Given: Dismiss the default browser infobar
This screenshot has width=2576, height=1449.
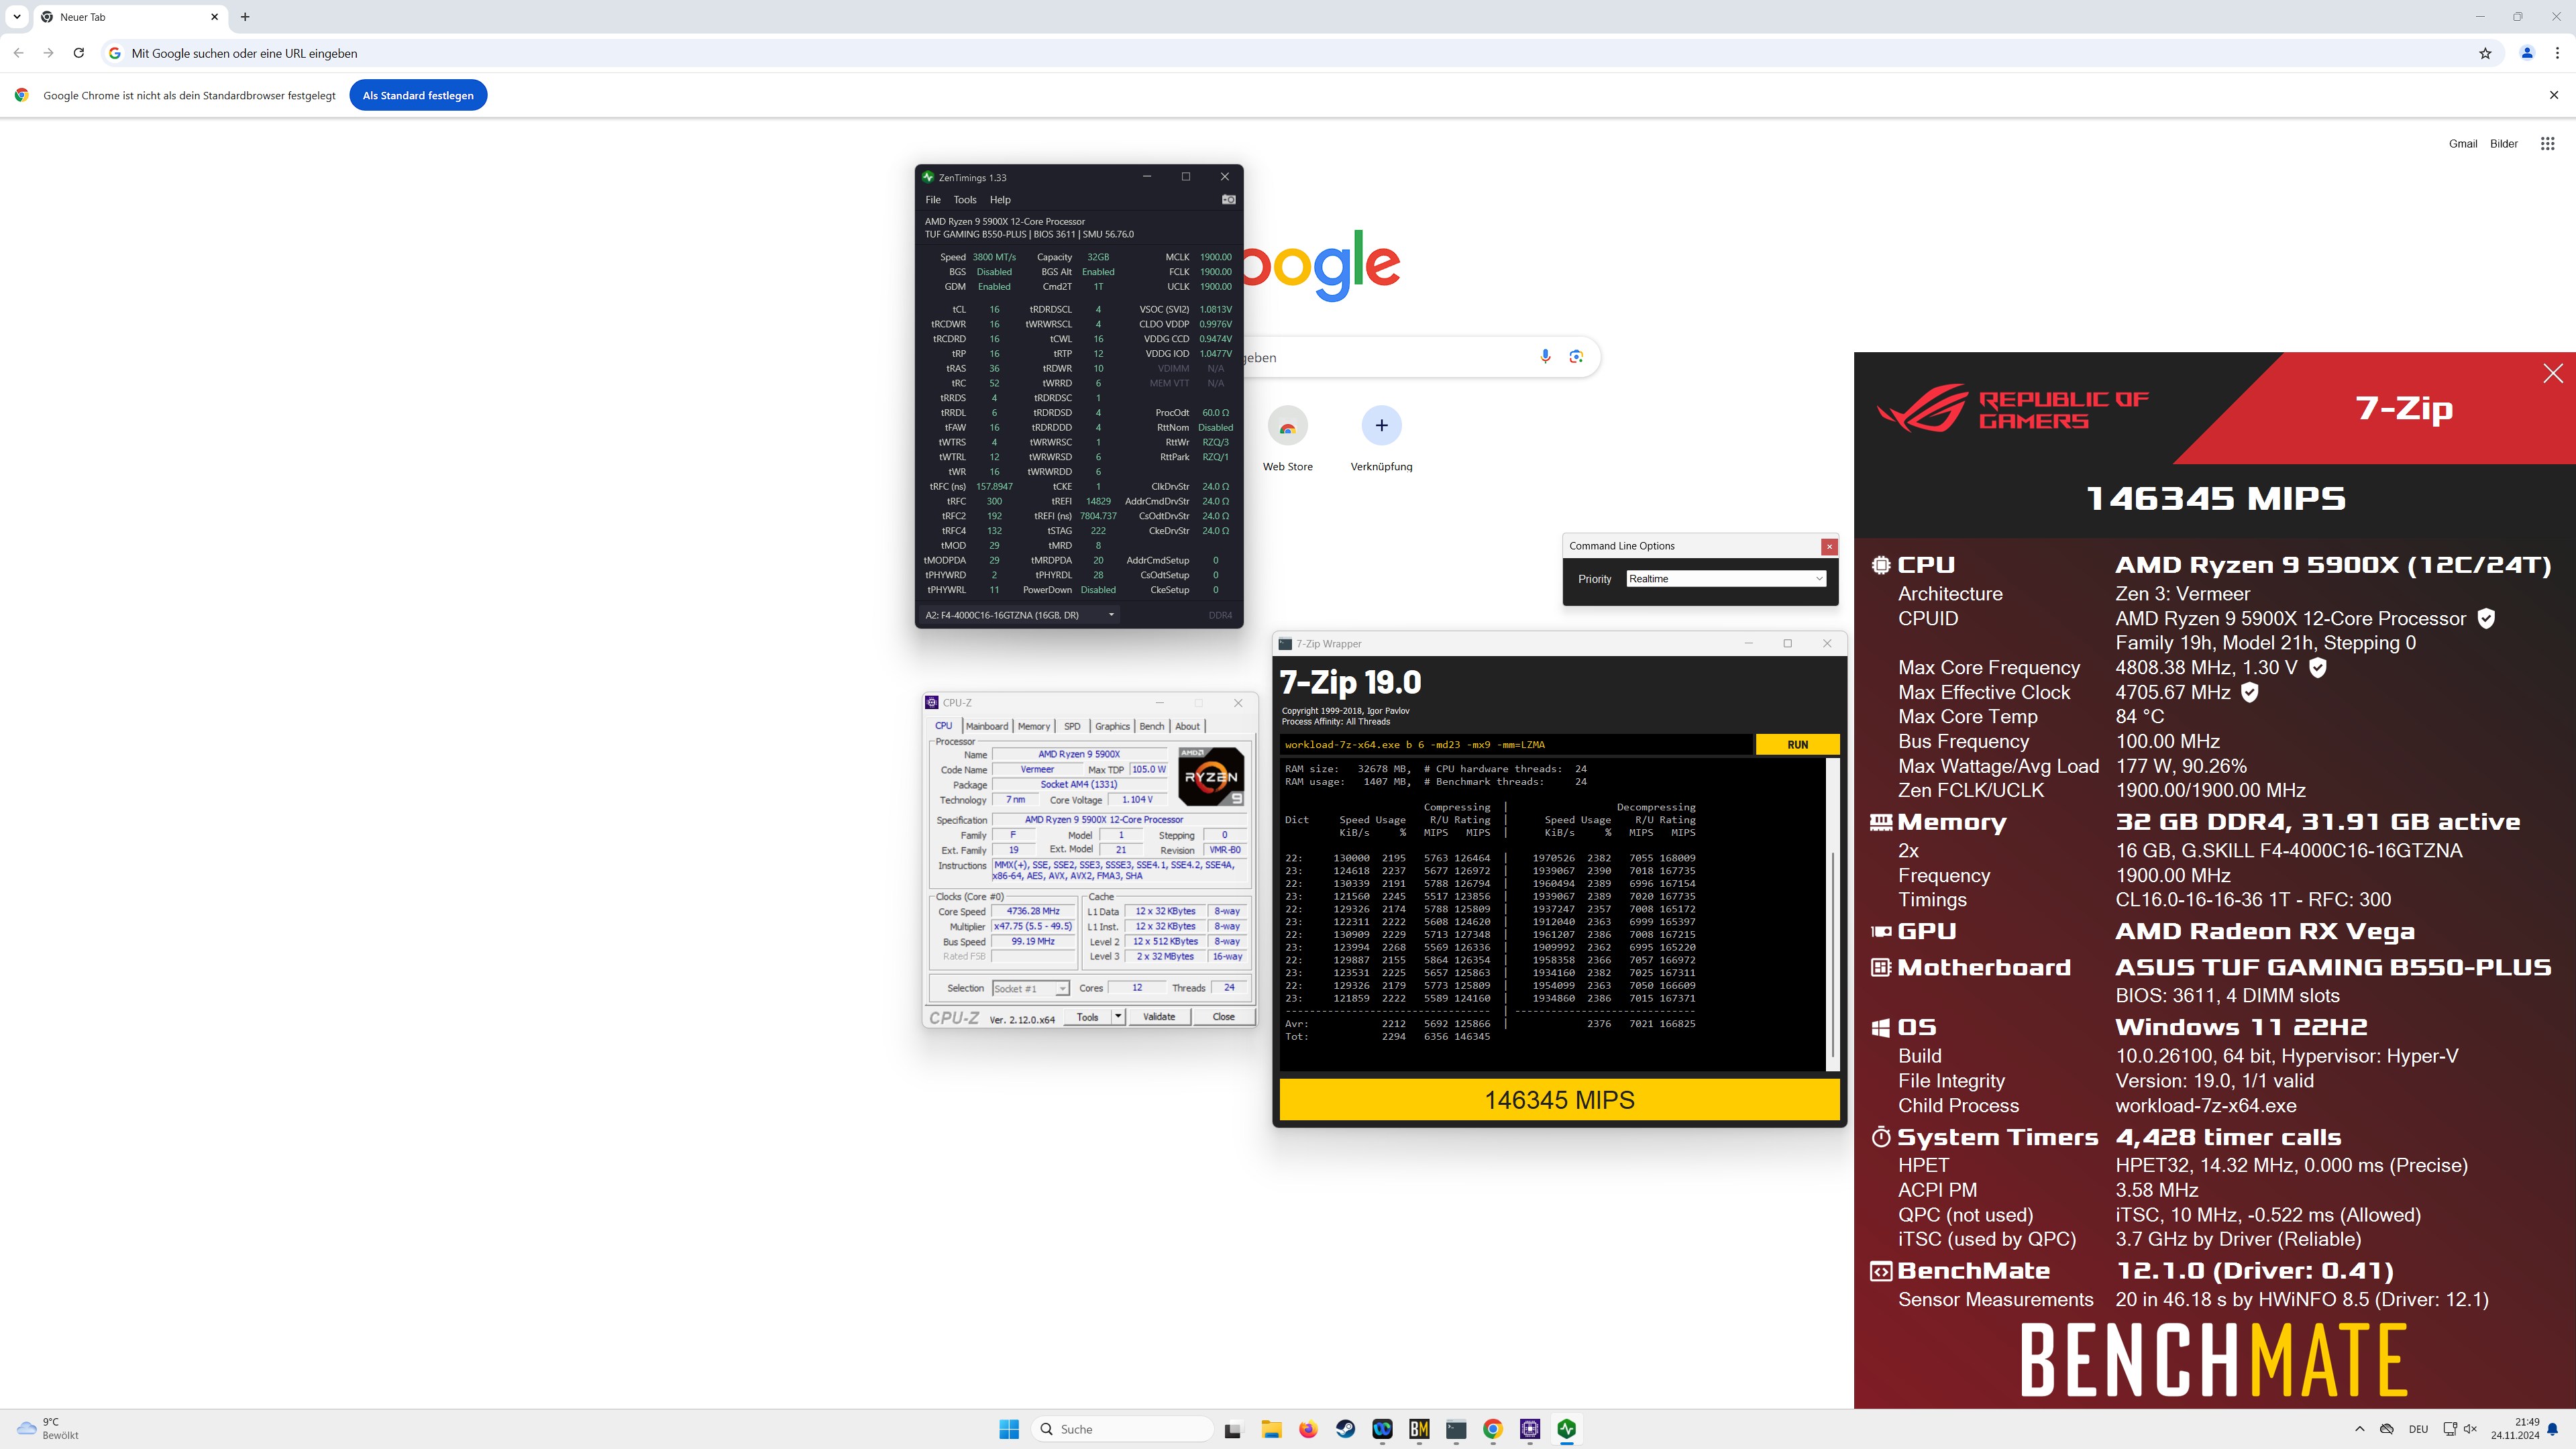Looking at the screenshot, I should [x=2554, y=95].
